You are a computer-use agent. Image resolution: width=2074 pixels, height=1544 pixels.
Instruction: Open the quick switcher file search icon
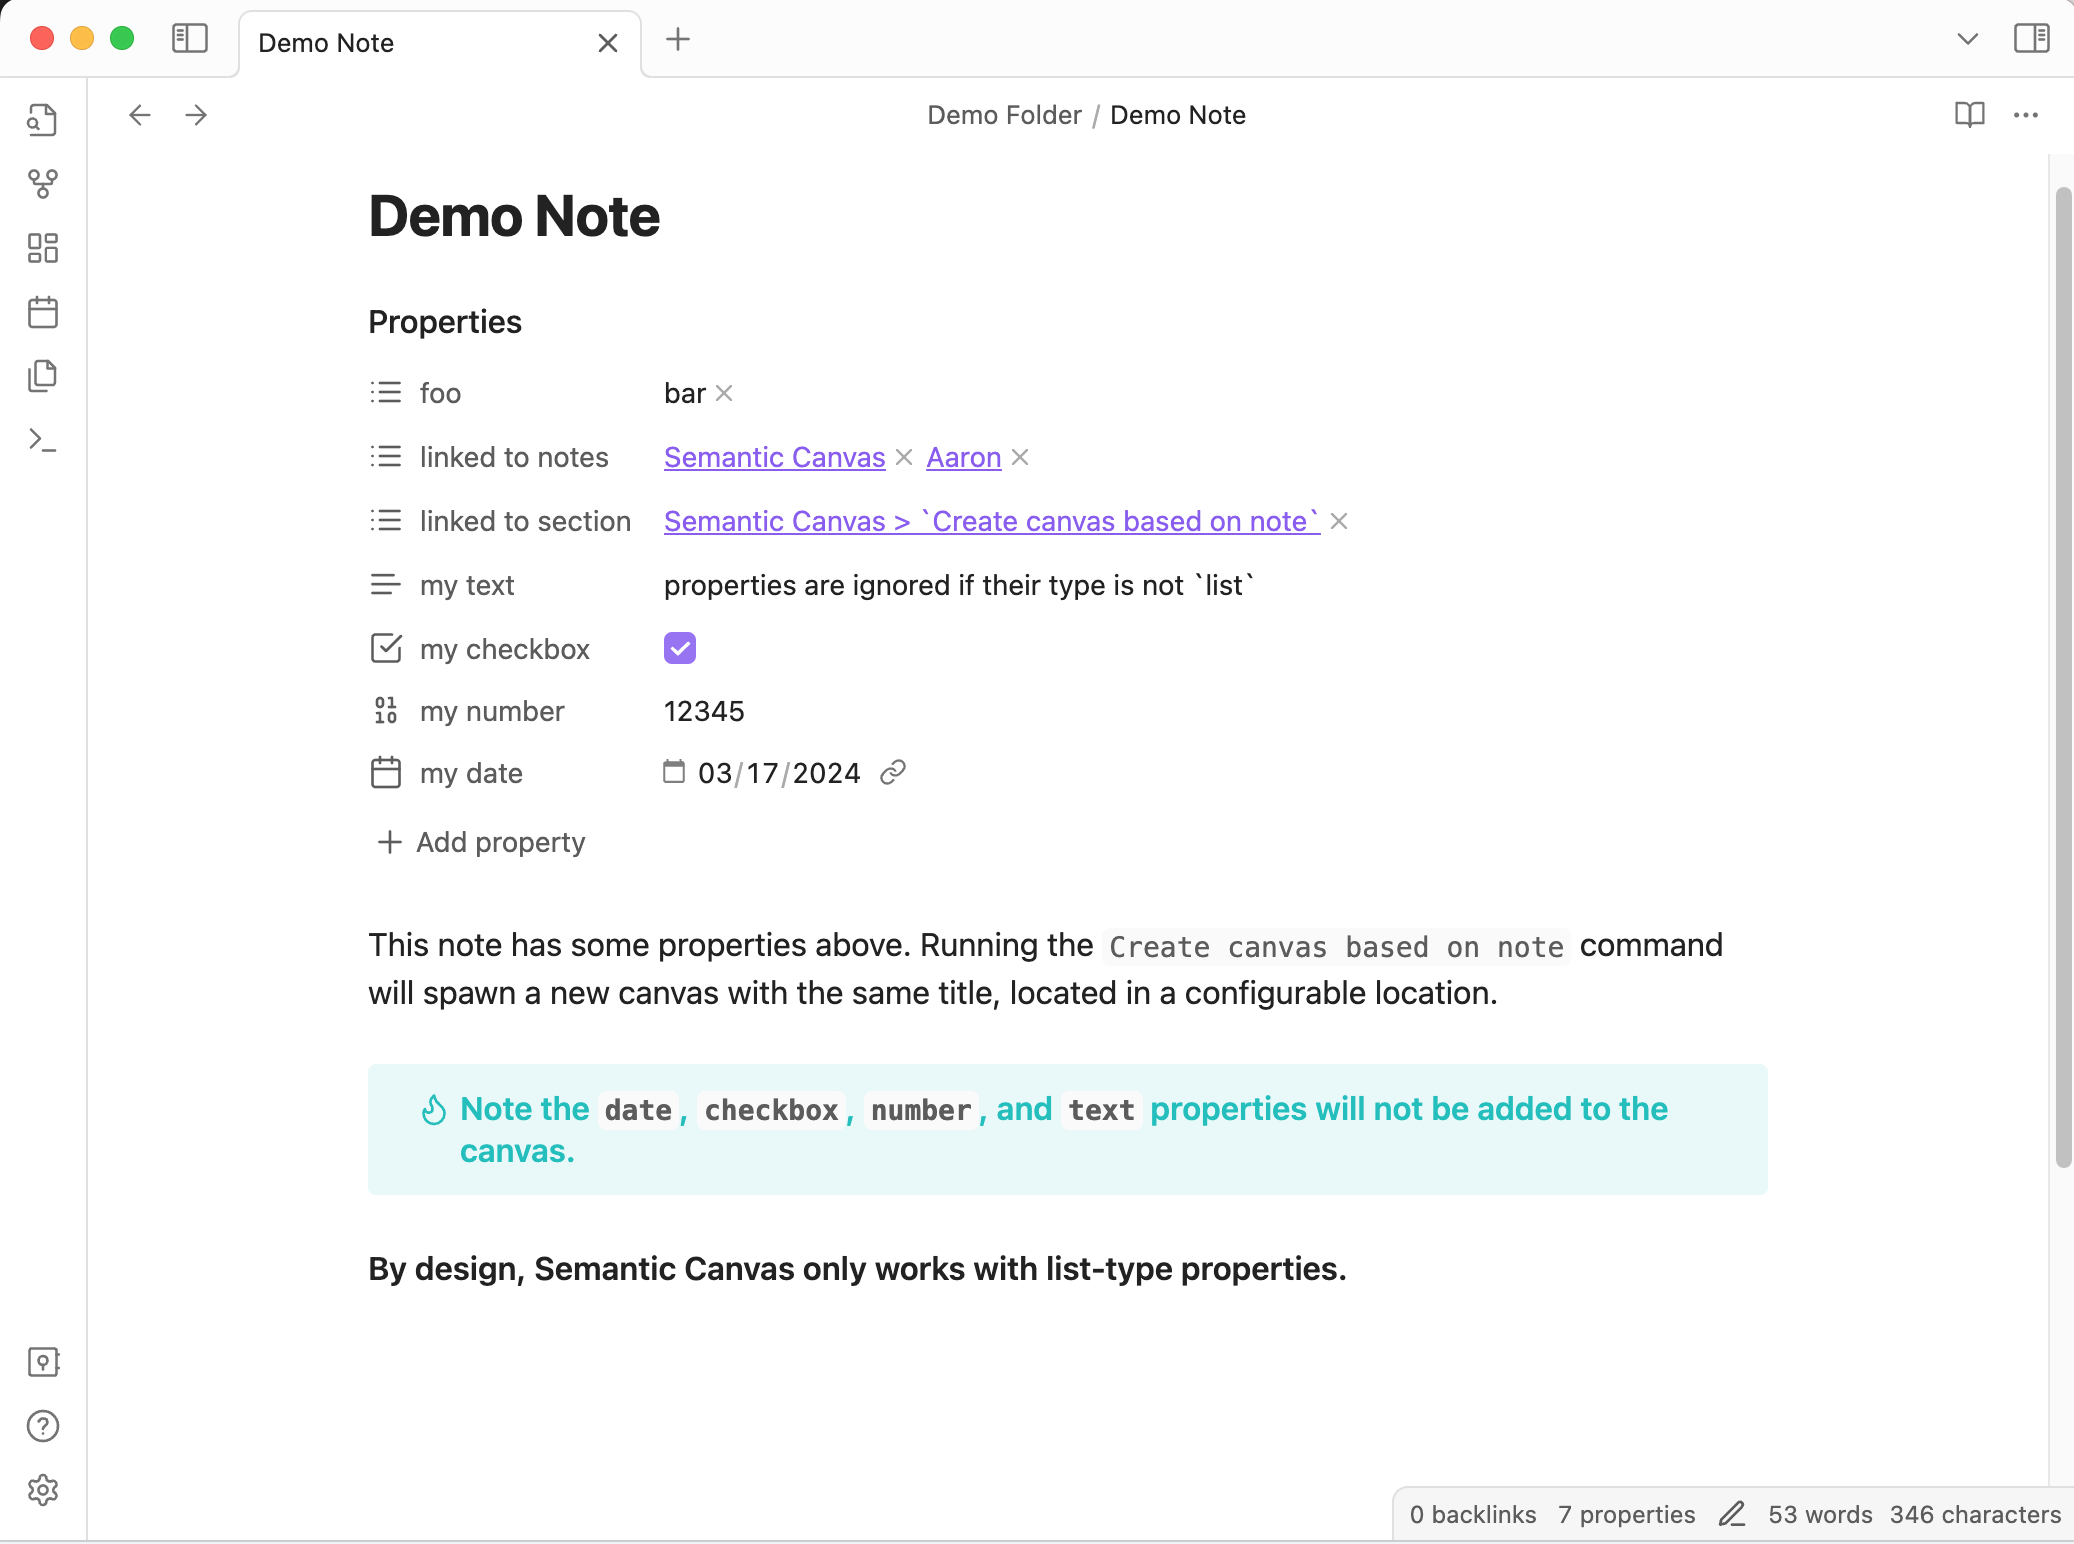coord(43,120)
